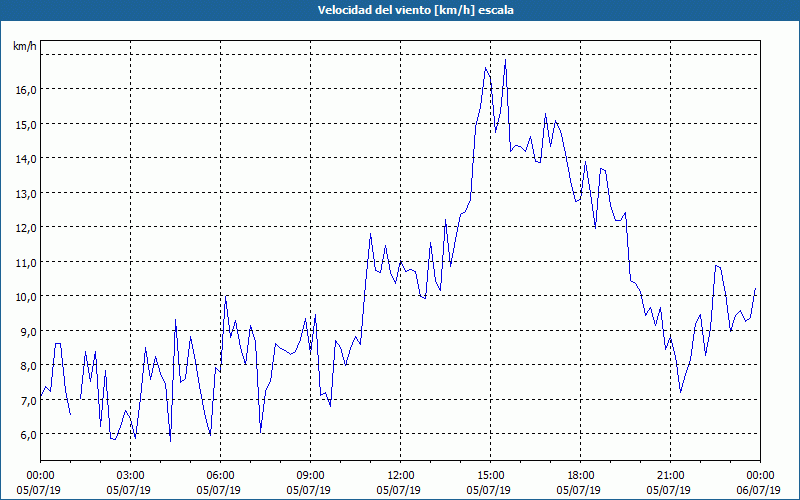Image resolution: width=800 pixels, height=500 pixels.
Task: Click the '05/07/19' date under 21:00
Action: pyautogui.click(x=668, y=490)
